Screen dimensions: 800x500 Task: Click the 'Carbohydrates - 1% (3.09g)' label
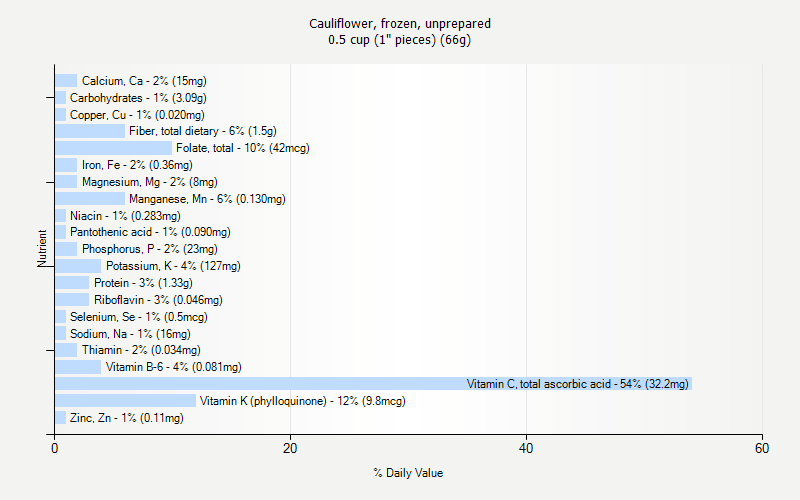(138, 97)
